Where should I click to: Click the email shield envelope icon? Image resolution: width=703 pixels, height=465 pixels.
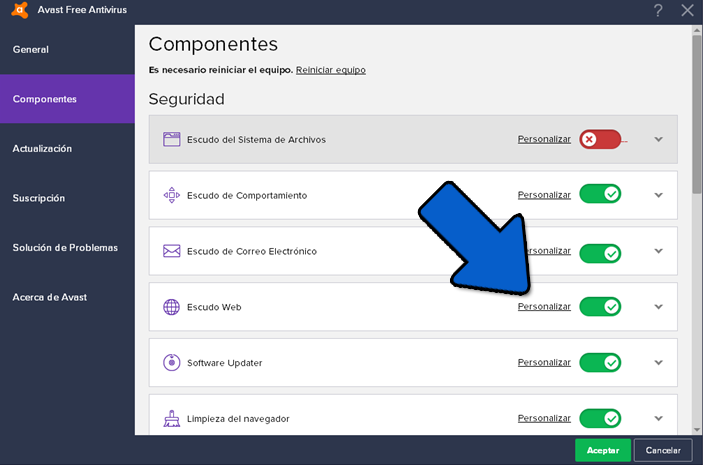pos(171,251)
